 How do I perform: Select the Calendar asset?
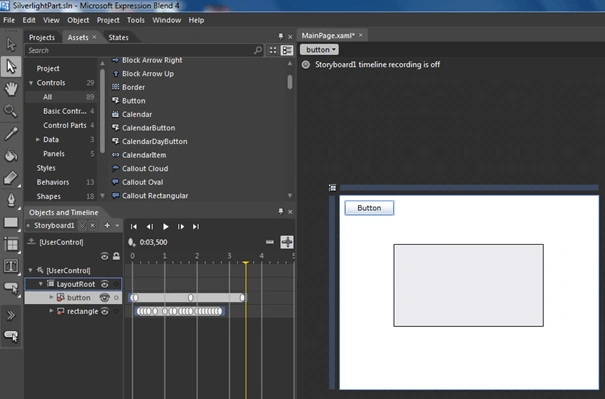pos(137,114)
